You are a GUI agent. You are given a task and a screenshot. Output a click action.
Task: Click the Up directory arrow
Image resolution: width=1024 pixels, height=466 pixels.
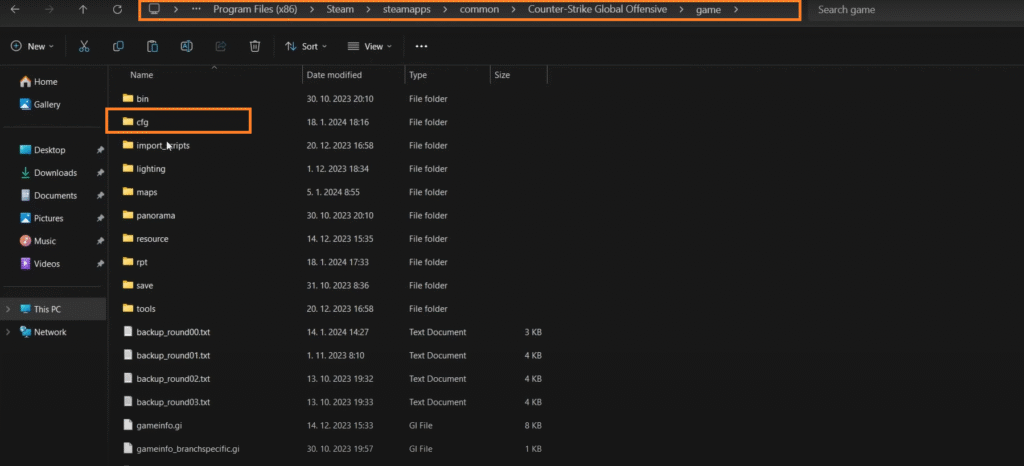[x=83, y=10]
